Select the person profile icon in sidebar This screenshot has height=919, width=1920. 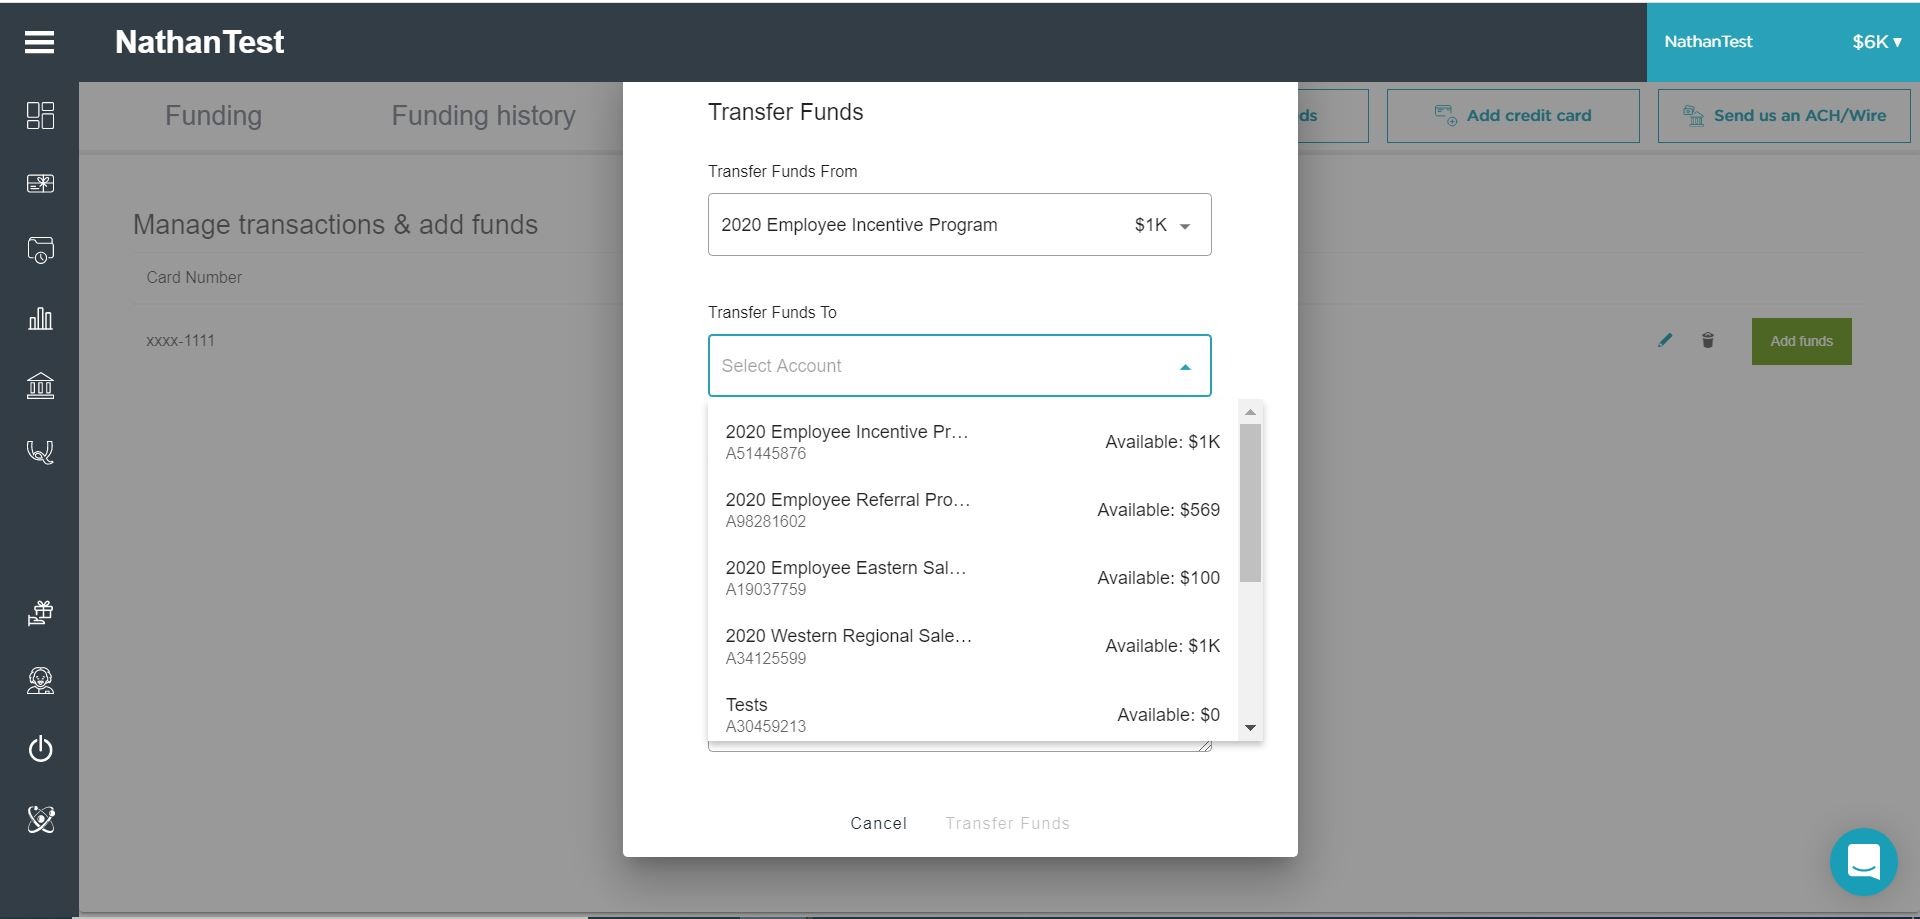40,681
